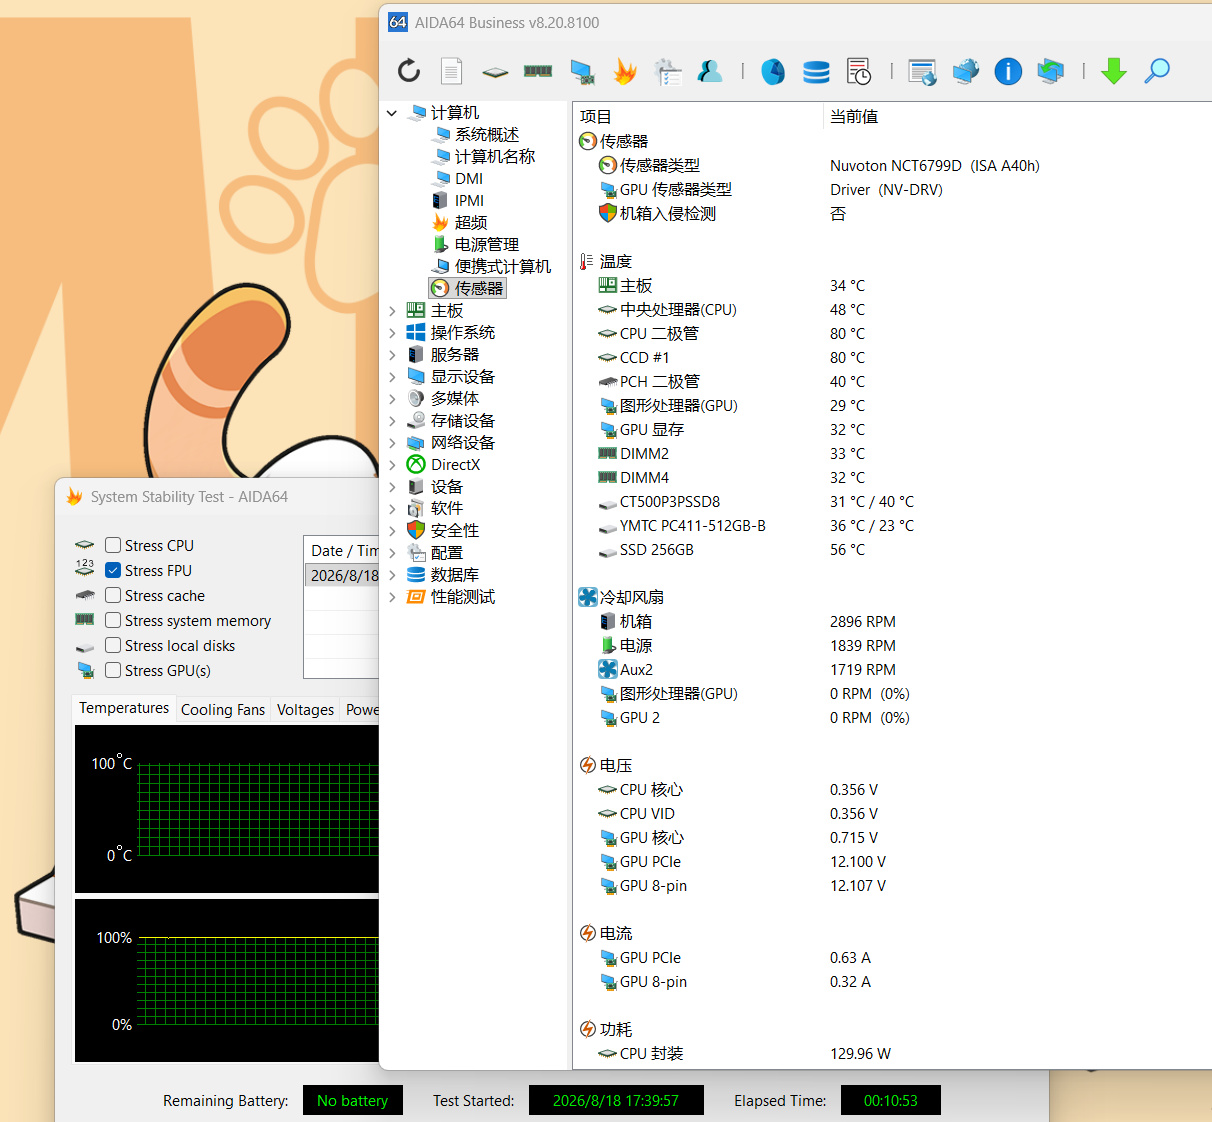The height and width of the screenshot is (1122, 1212).
Task: Click the blue information icon
Action: 1008,71
